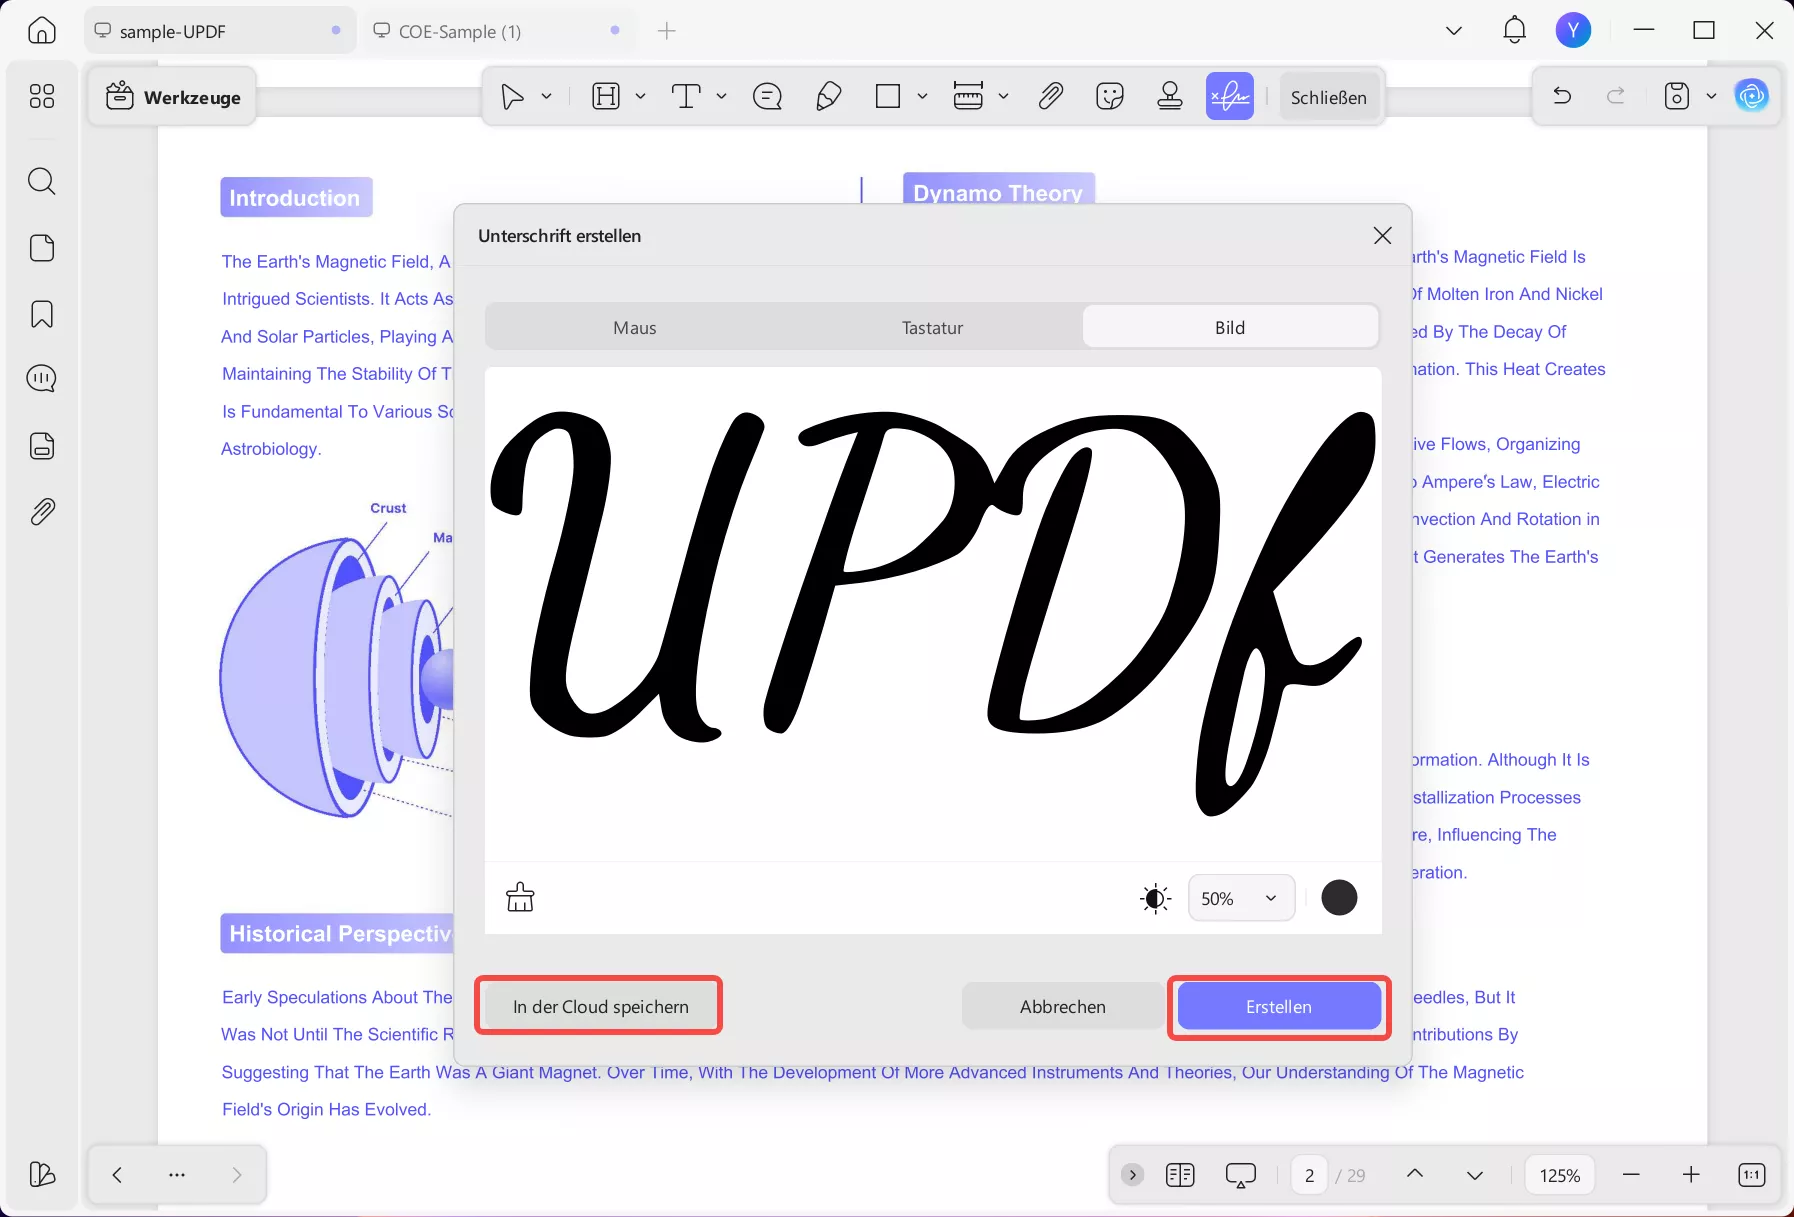Open the home screen icon
This screenshot has height=1217, width=1794.
click(42, 31)
